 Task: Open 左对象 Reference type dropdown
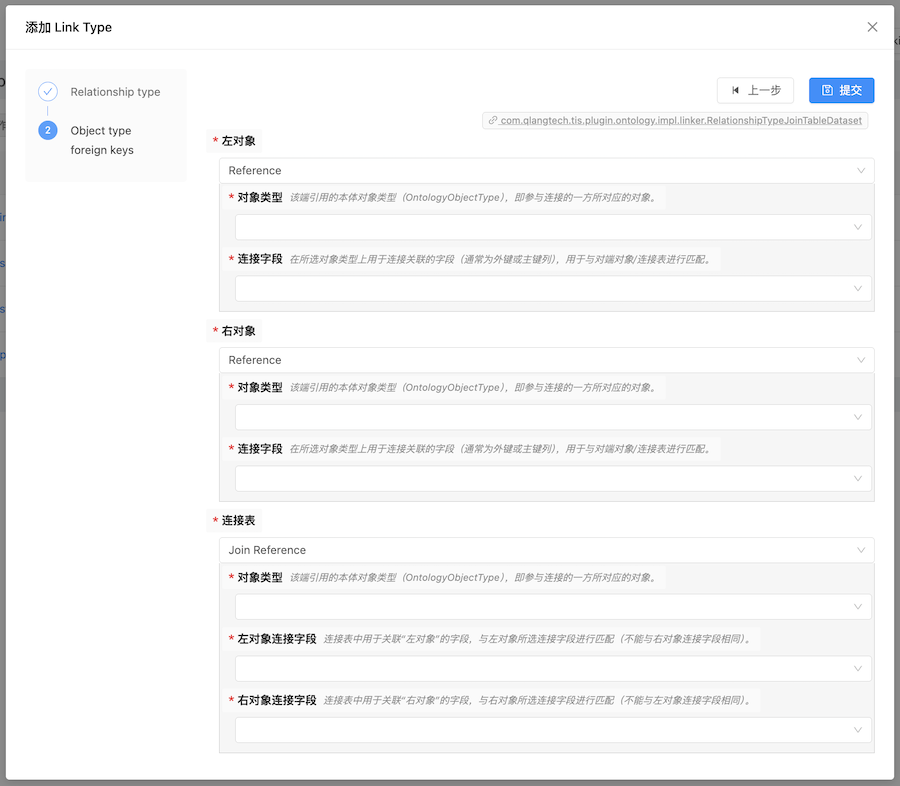coord(546,171)
